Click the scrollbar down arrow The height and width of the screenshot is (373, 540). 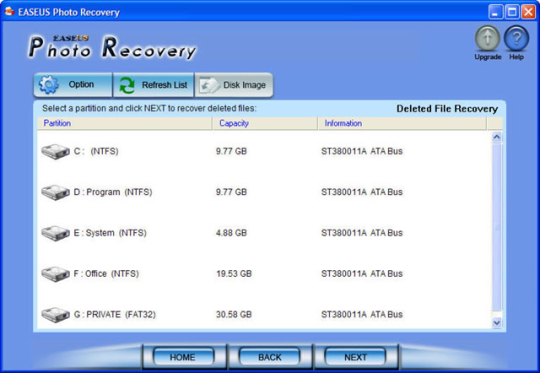[497, 323]
